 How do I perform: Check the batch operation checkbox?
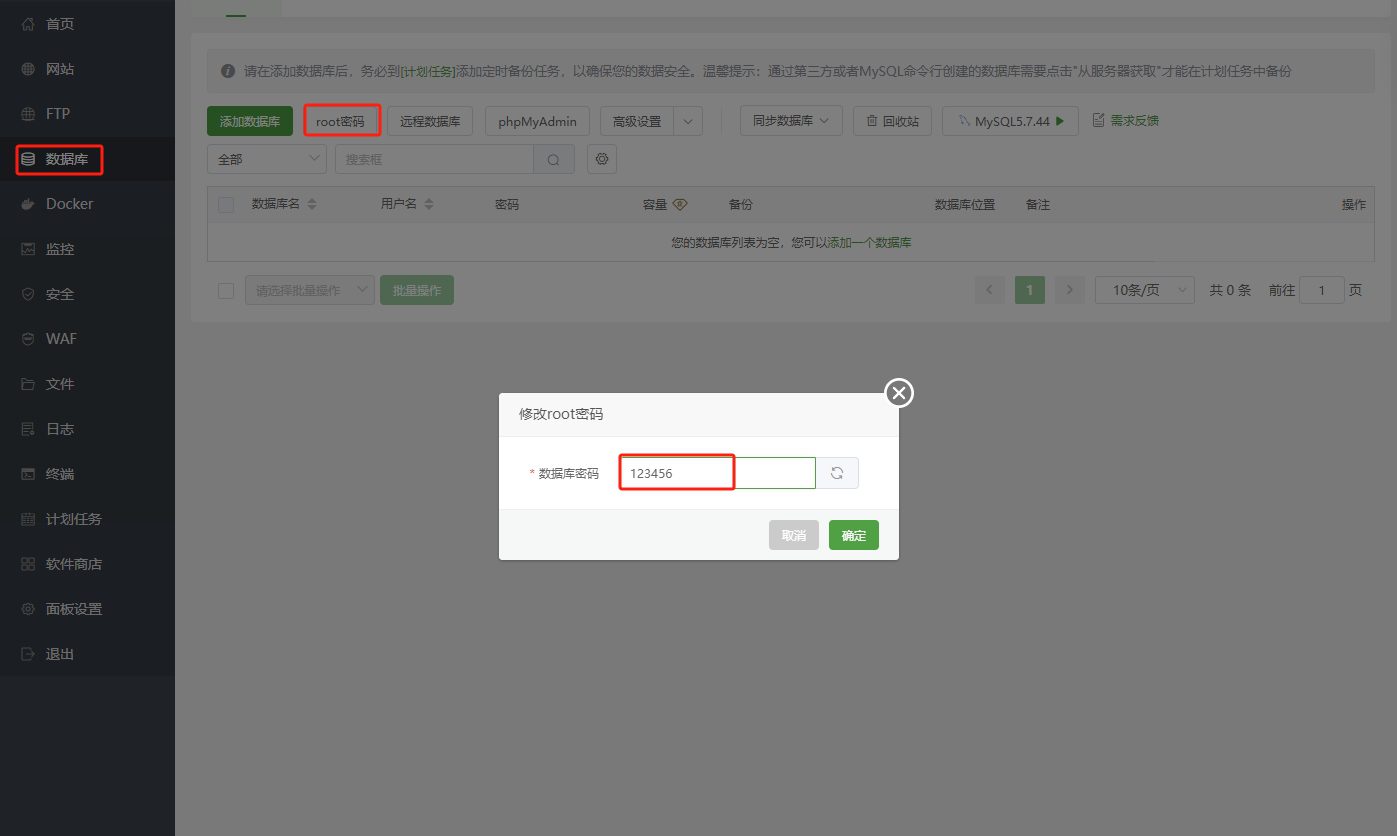pos(224,289)
